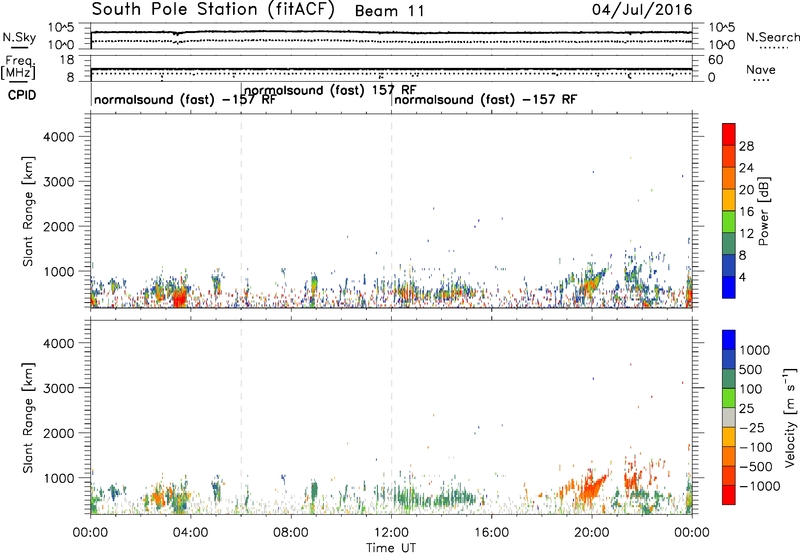Click the '08:00' time axis label

point(291,532)
